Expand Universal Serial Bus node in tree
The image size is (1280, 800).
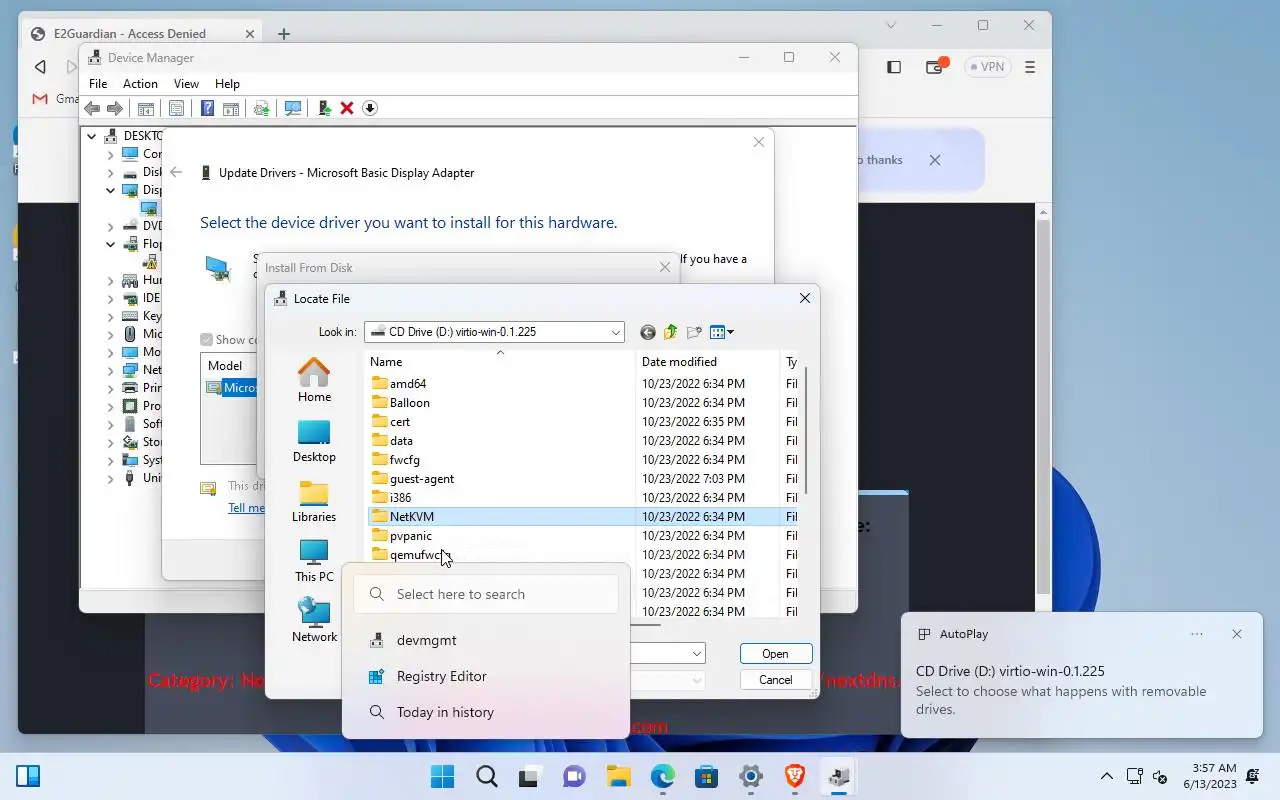(111, 478)
